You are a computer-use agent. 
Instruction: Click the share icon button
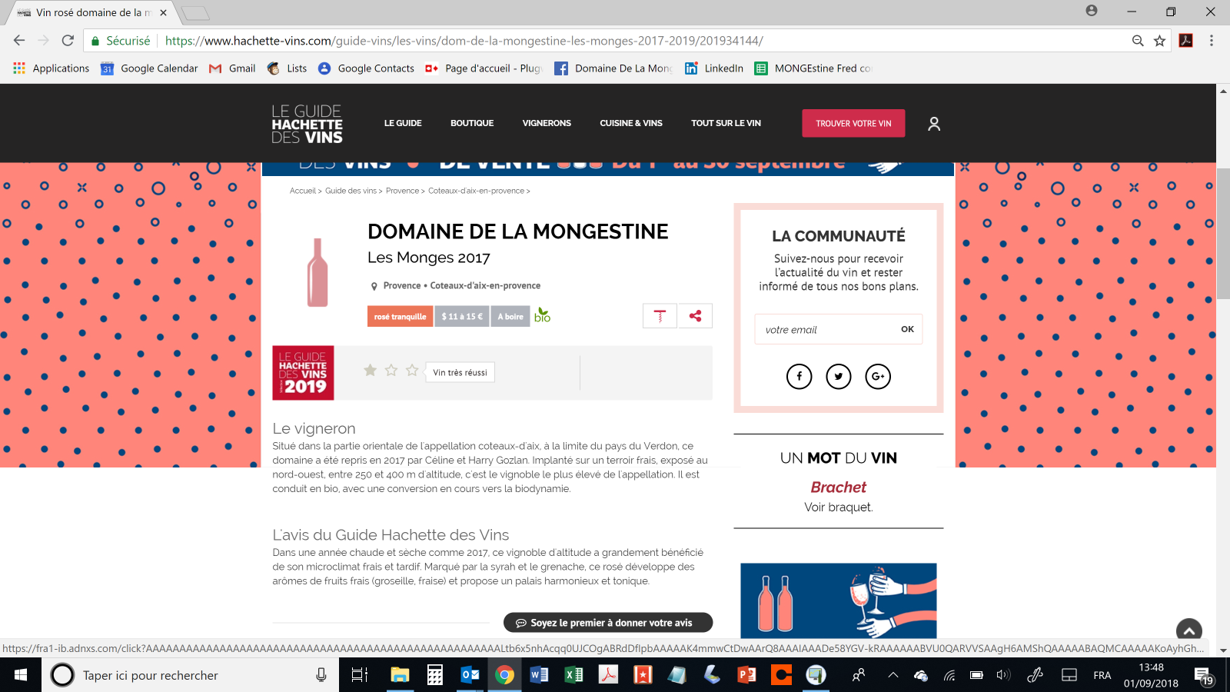(695, 316)
